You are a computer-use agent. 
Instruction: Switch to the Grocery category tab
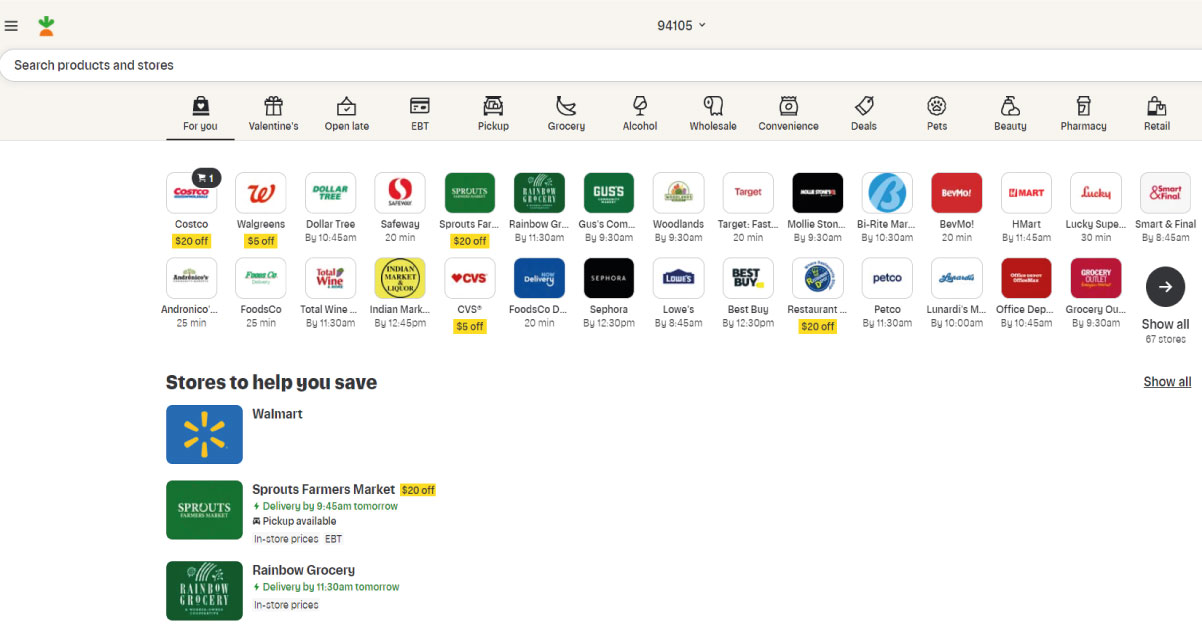click(566, 113)
